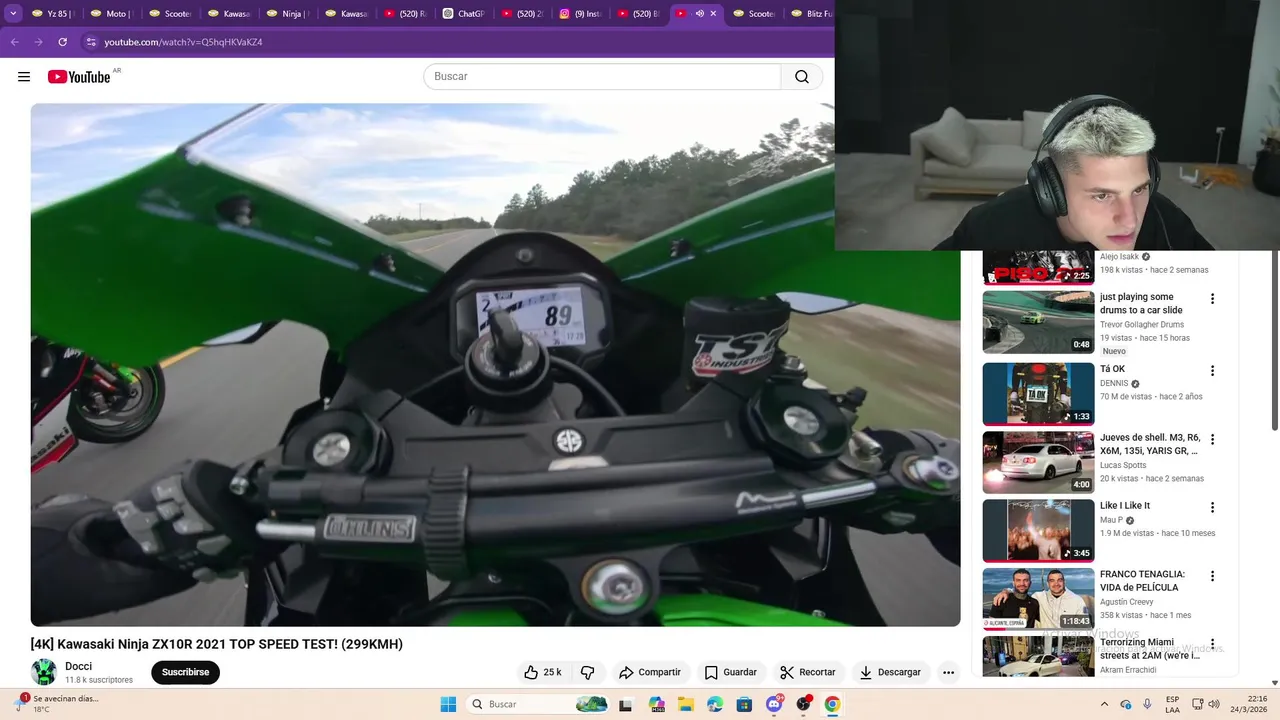Open network status tray icon
The width and height of the screenshot is (1280, 720).
[x=1197, y=704]
